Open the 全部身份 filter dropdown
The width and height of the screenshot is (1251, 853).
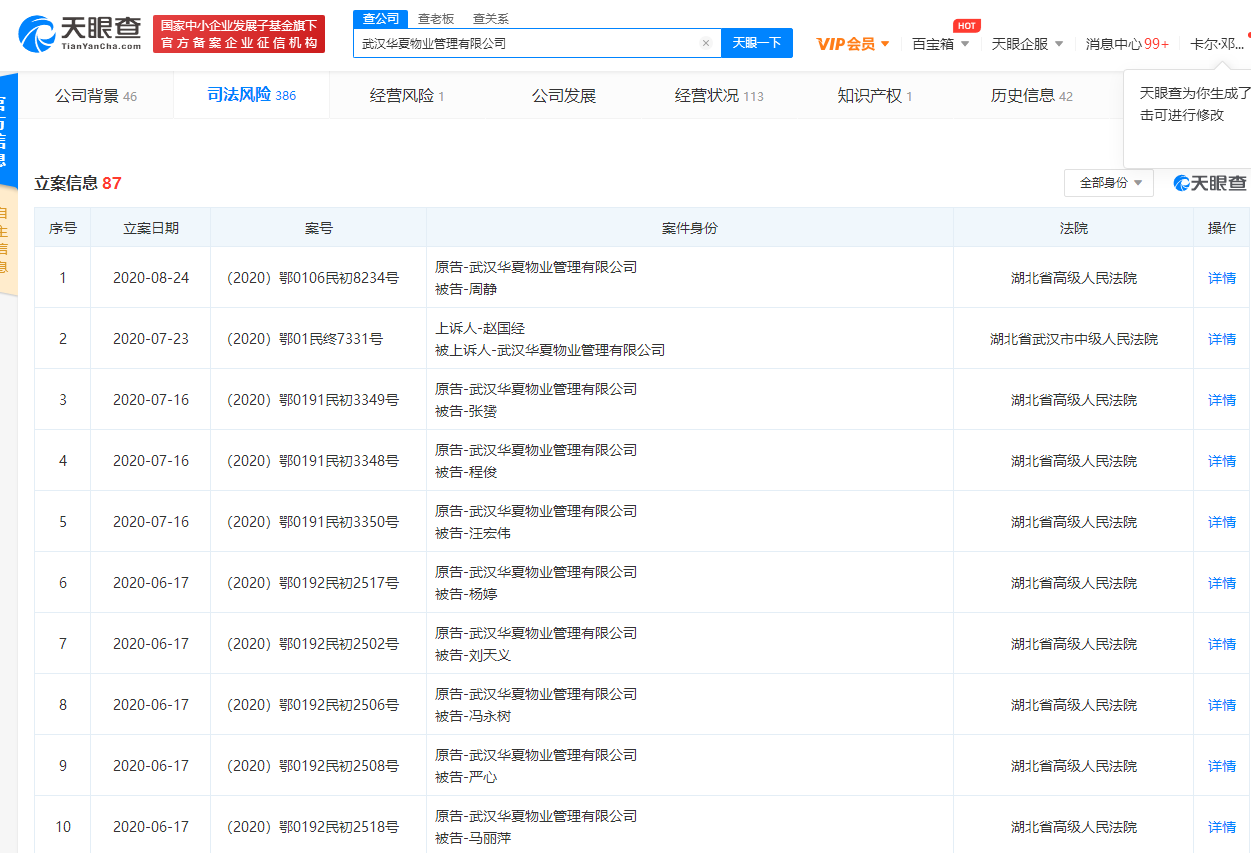1109,183
